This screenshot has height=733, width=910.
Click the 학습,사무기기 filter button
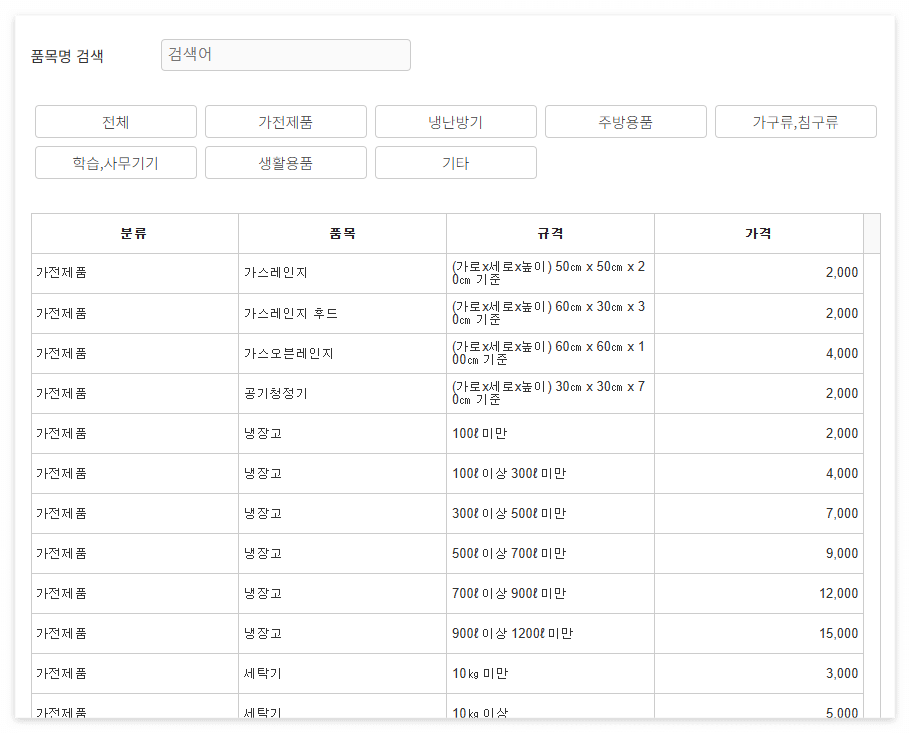[x=115, y=162]
